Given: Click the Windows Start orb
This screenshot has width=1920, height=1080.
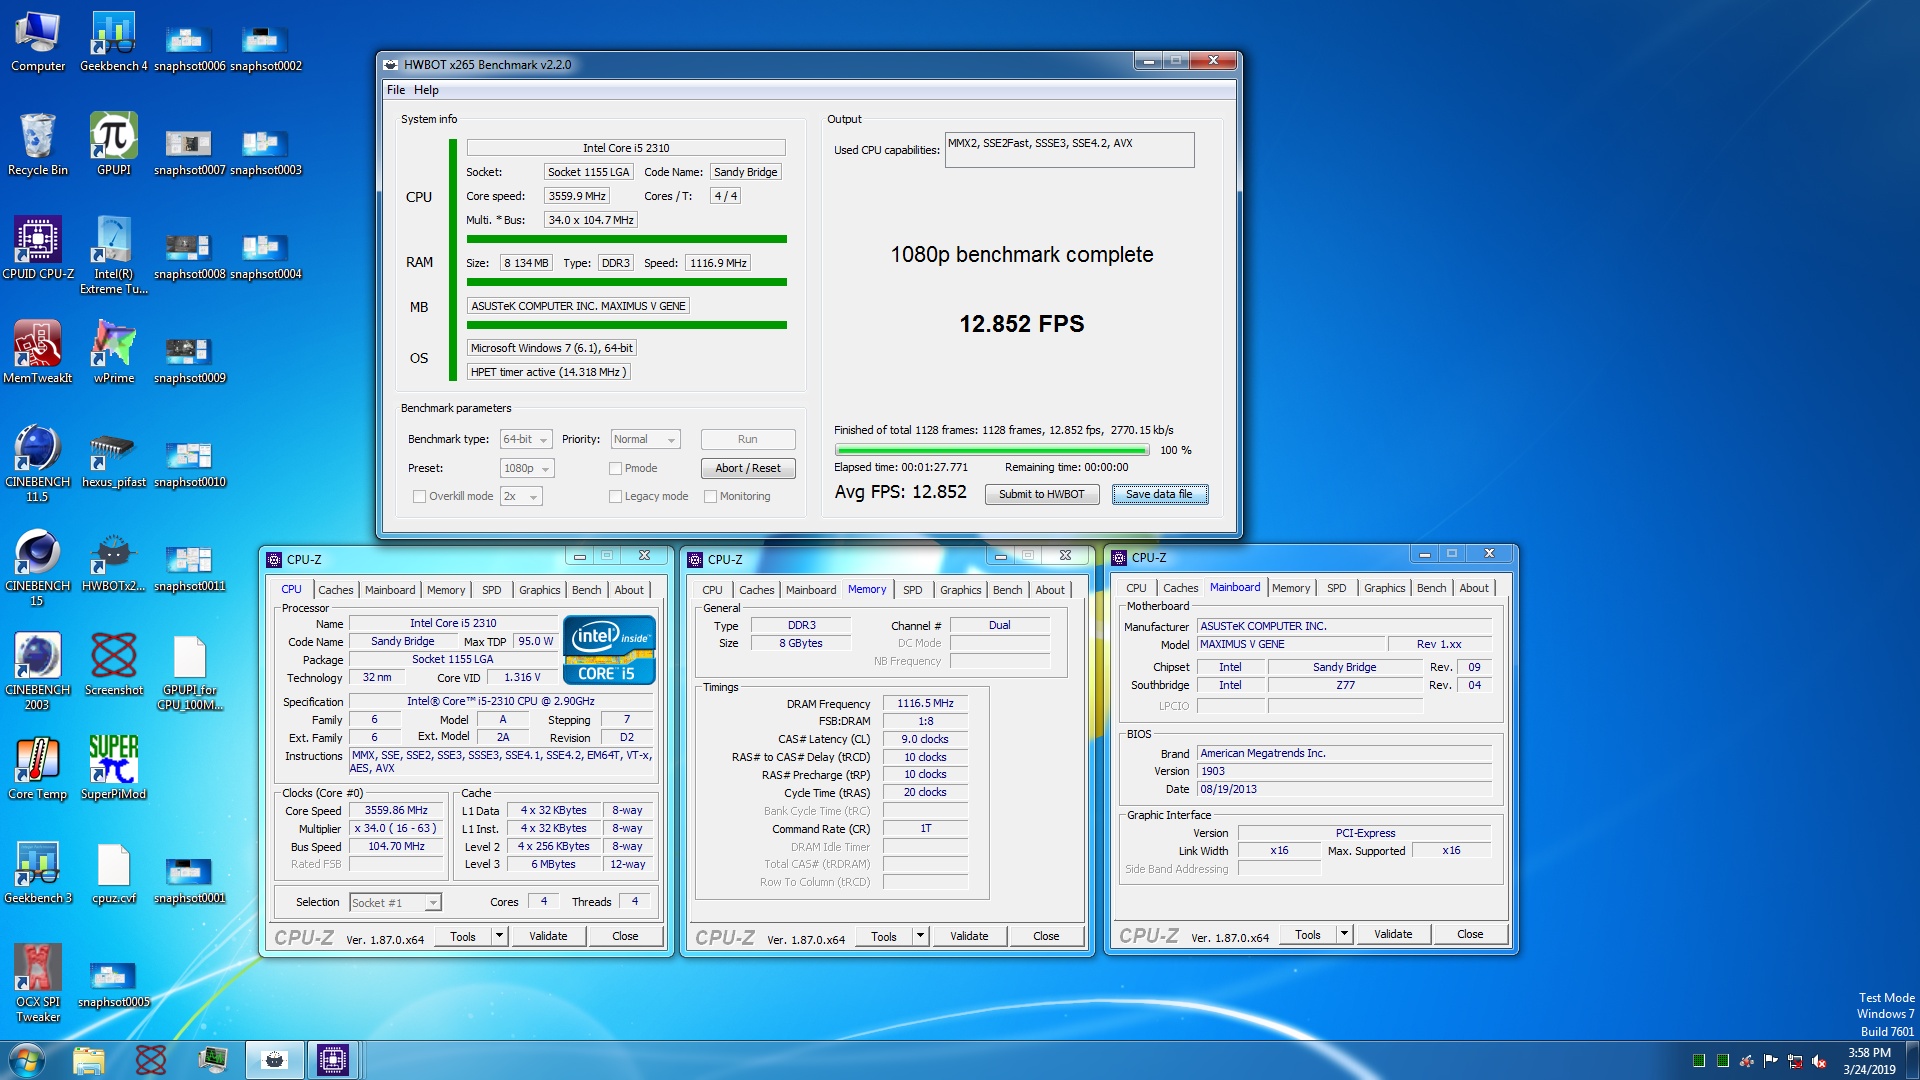Looking at the screenshot, I should [28, 1060].
